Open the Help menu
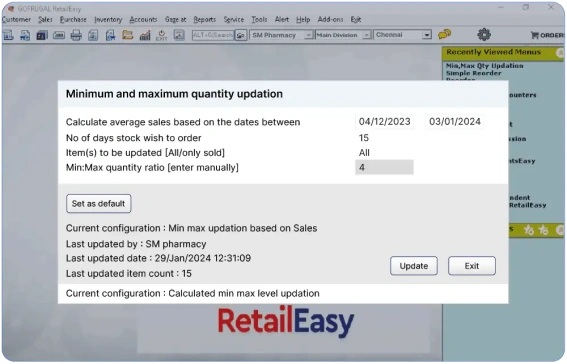Image resolution: width=567 pixels, height=364 pixels. click(x=303, y=20)
